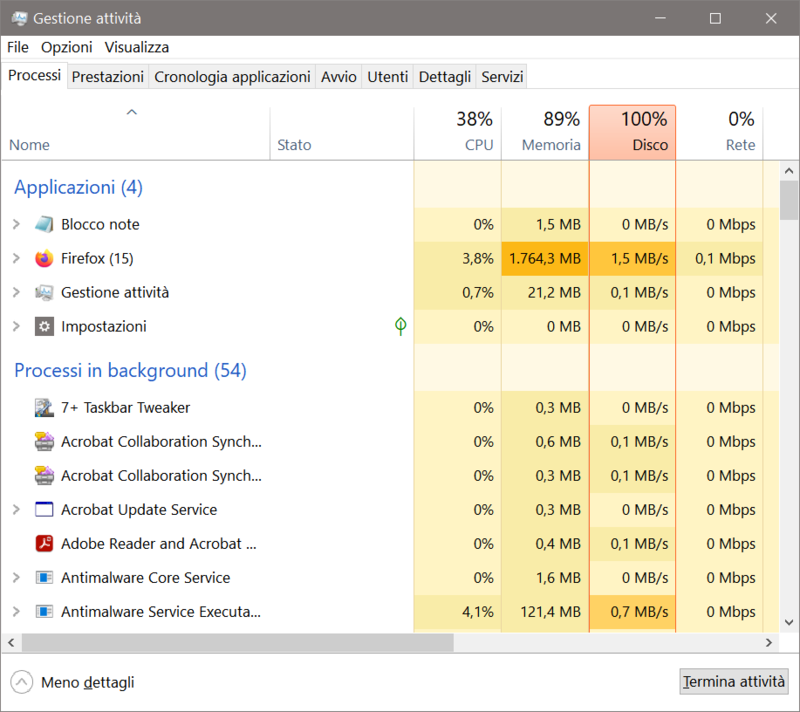The width and height of the screenshot is (800, 712).
Task: Click the horizontal scrollbar thumb
Action: pyautogui.click(x=237, y=643)
